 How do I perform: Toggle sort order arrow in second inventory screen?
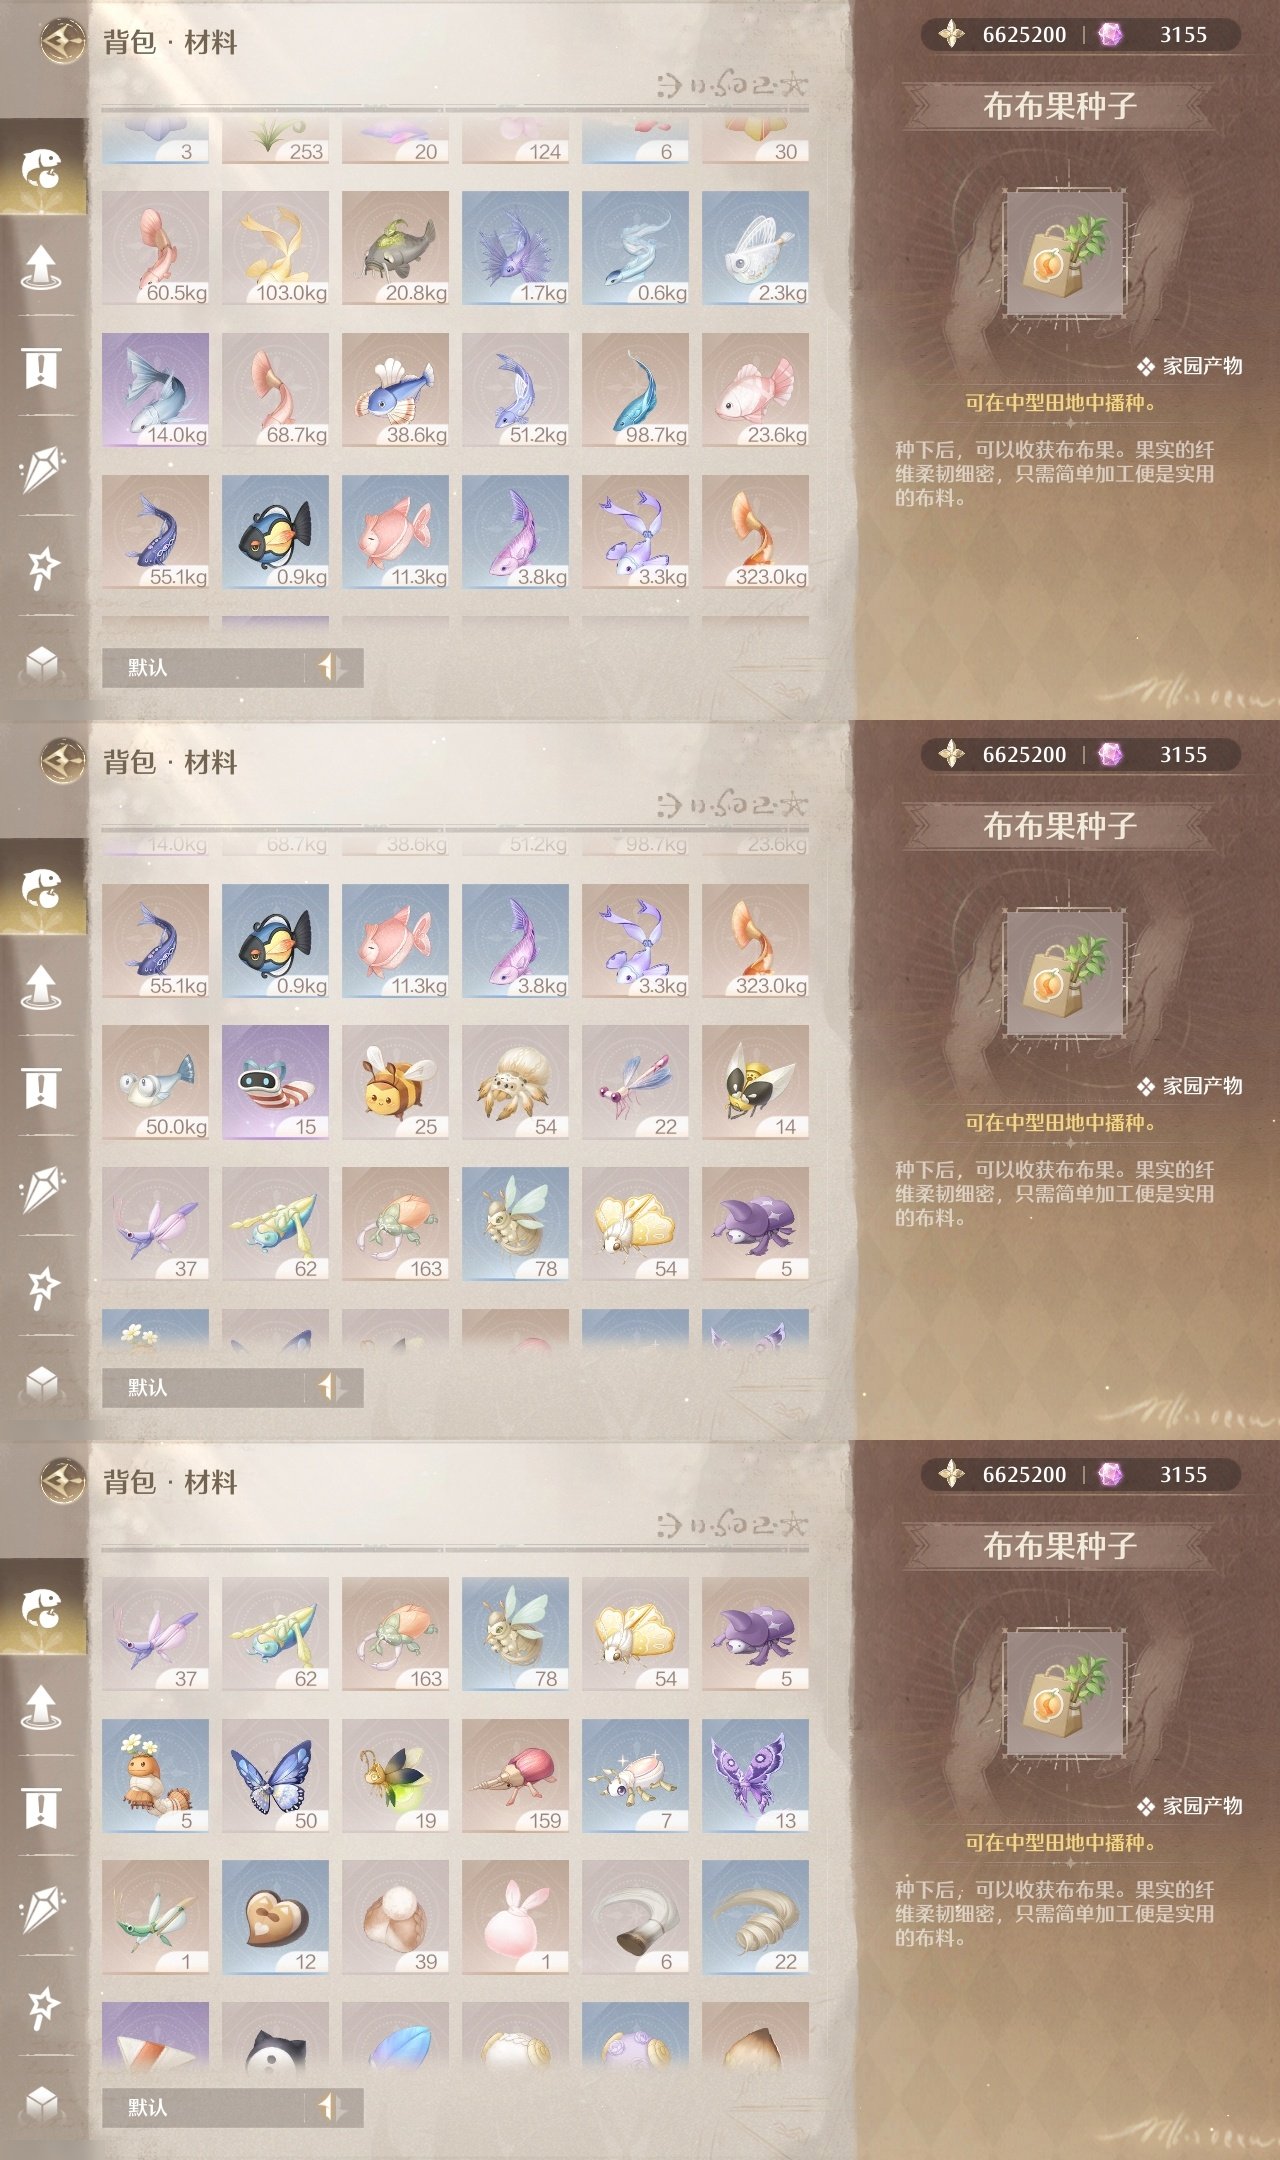coord(331,1387)
